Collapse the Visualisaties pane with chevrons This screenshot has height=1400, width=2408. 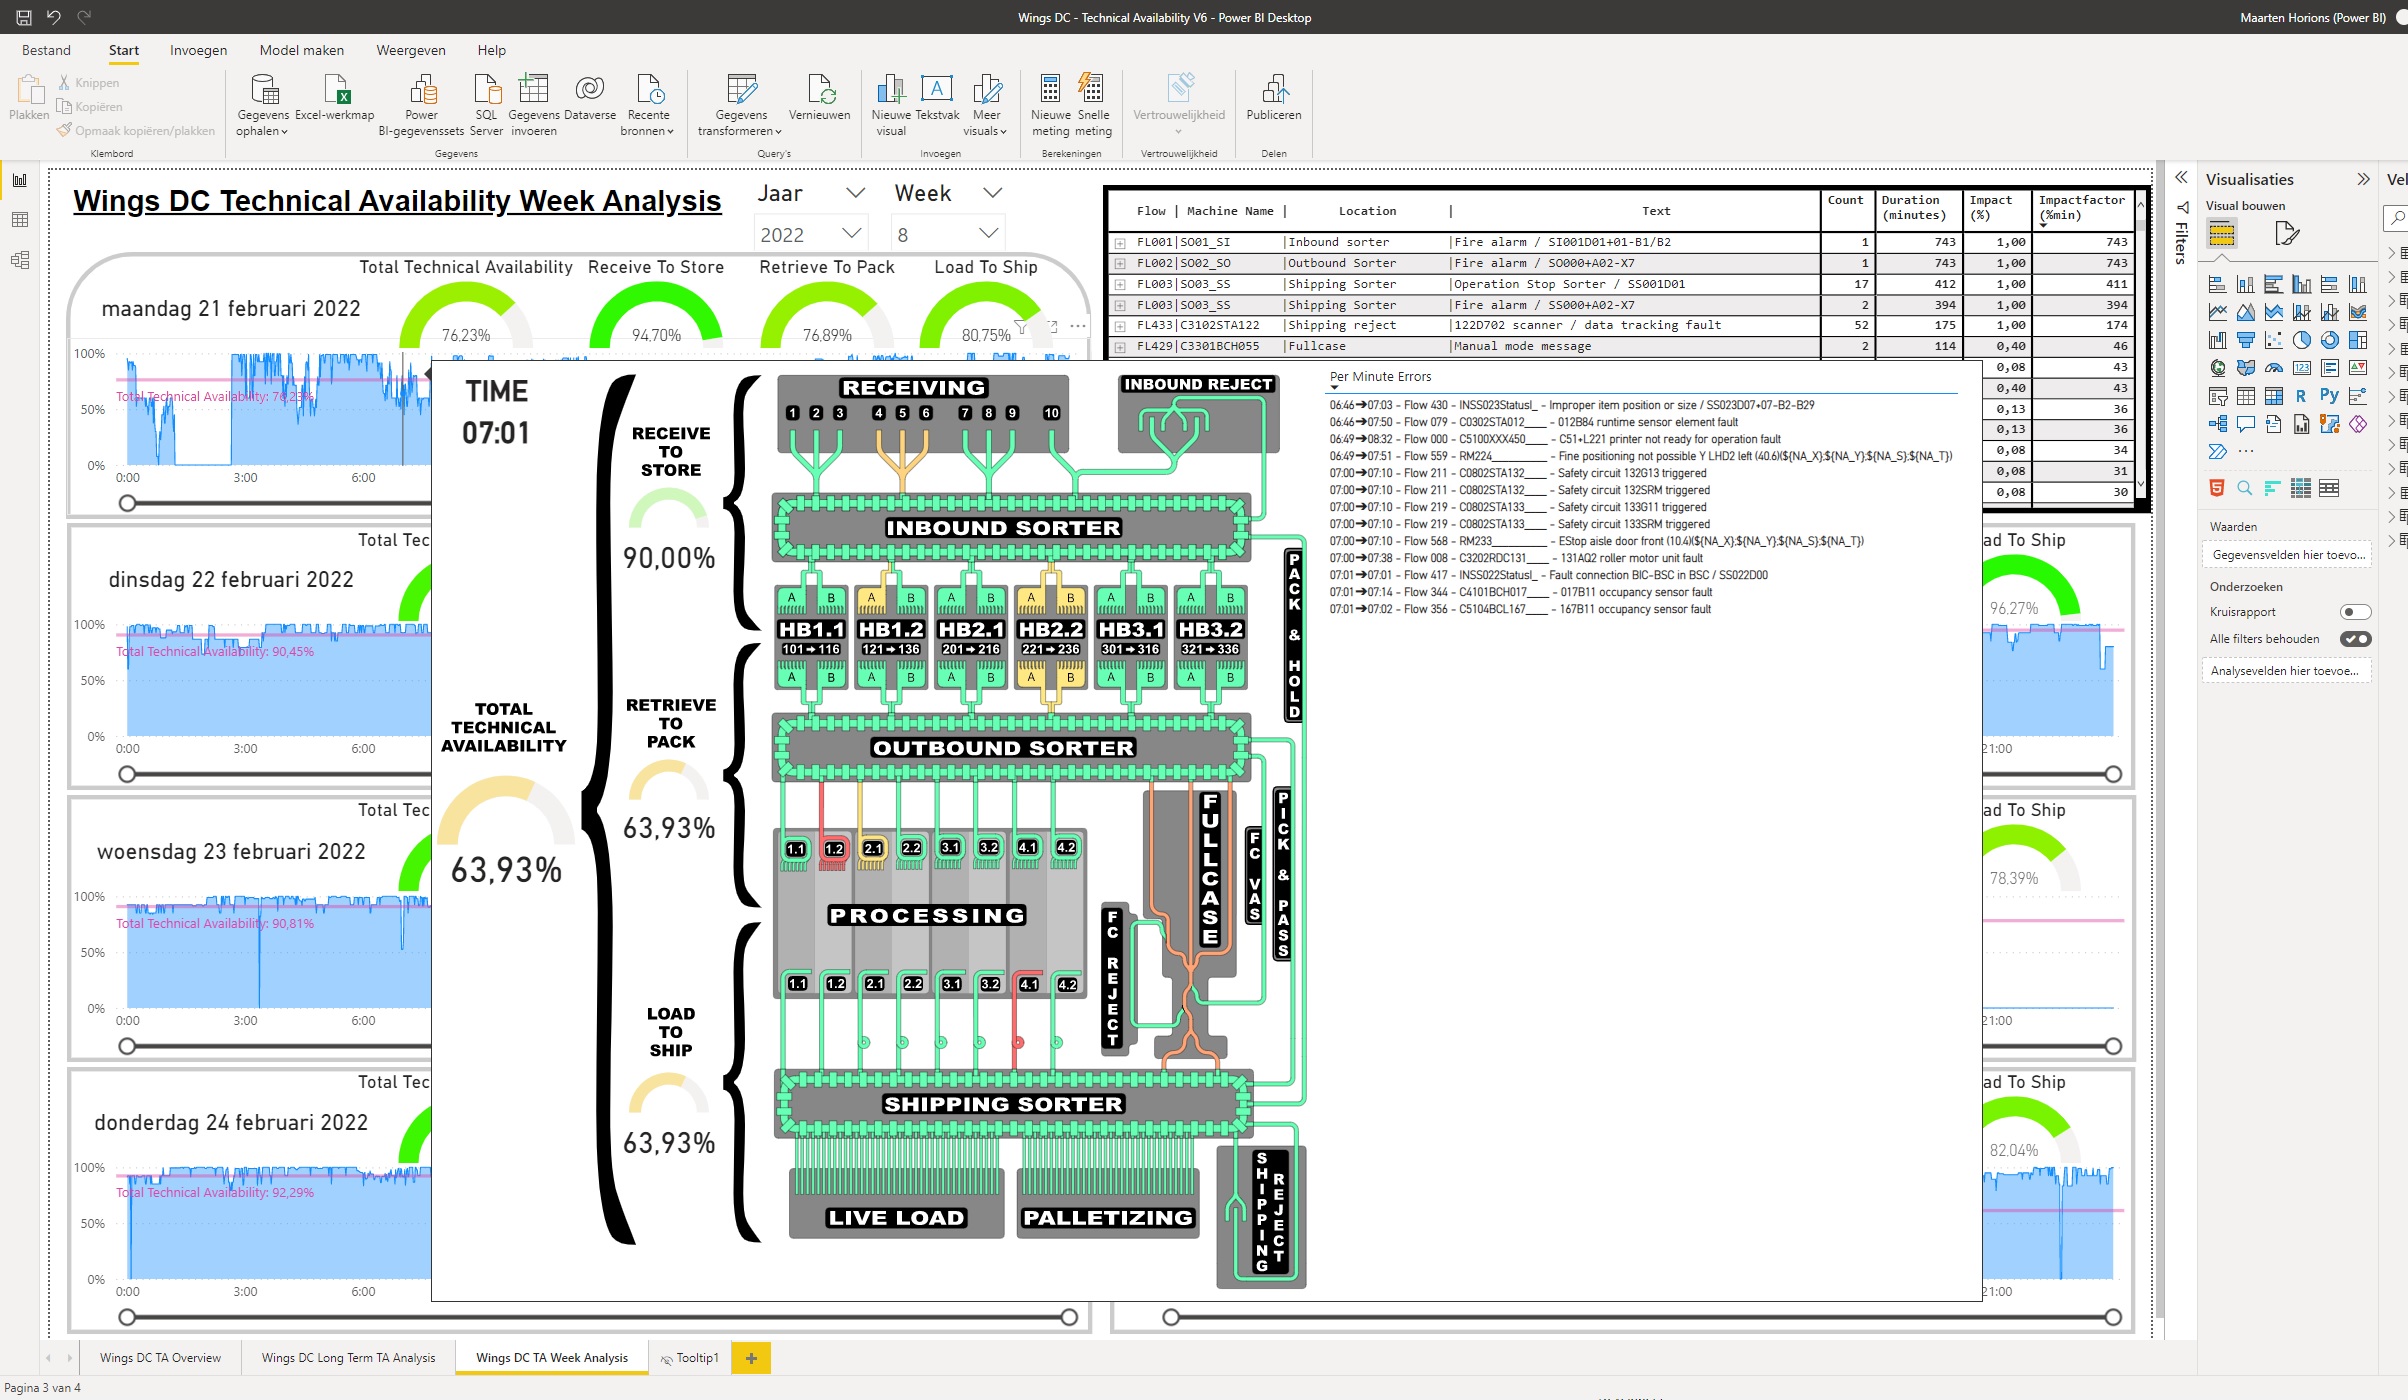(x=2363, y=180)
